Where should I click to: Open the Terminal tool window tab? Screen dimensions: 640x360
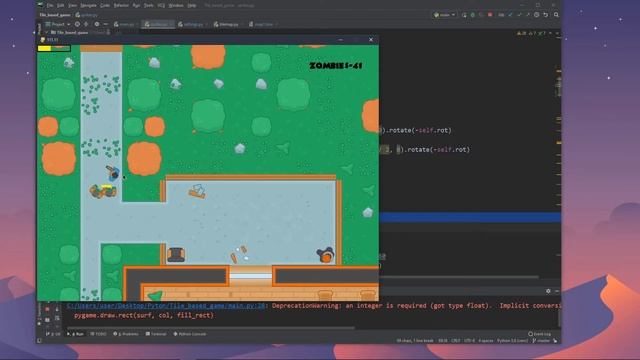156,334
